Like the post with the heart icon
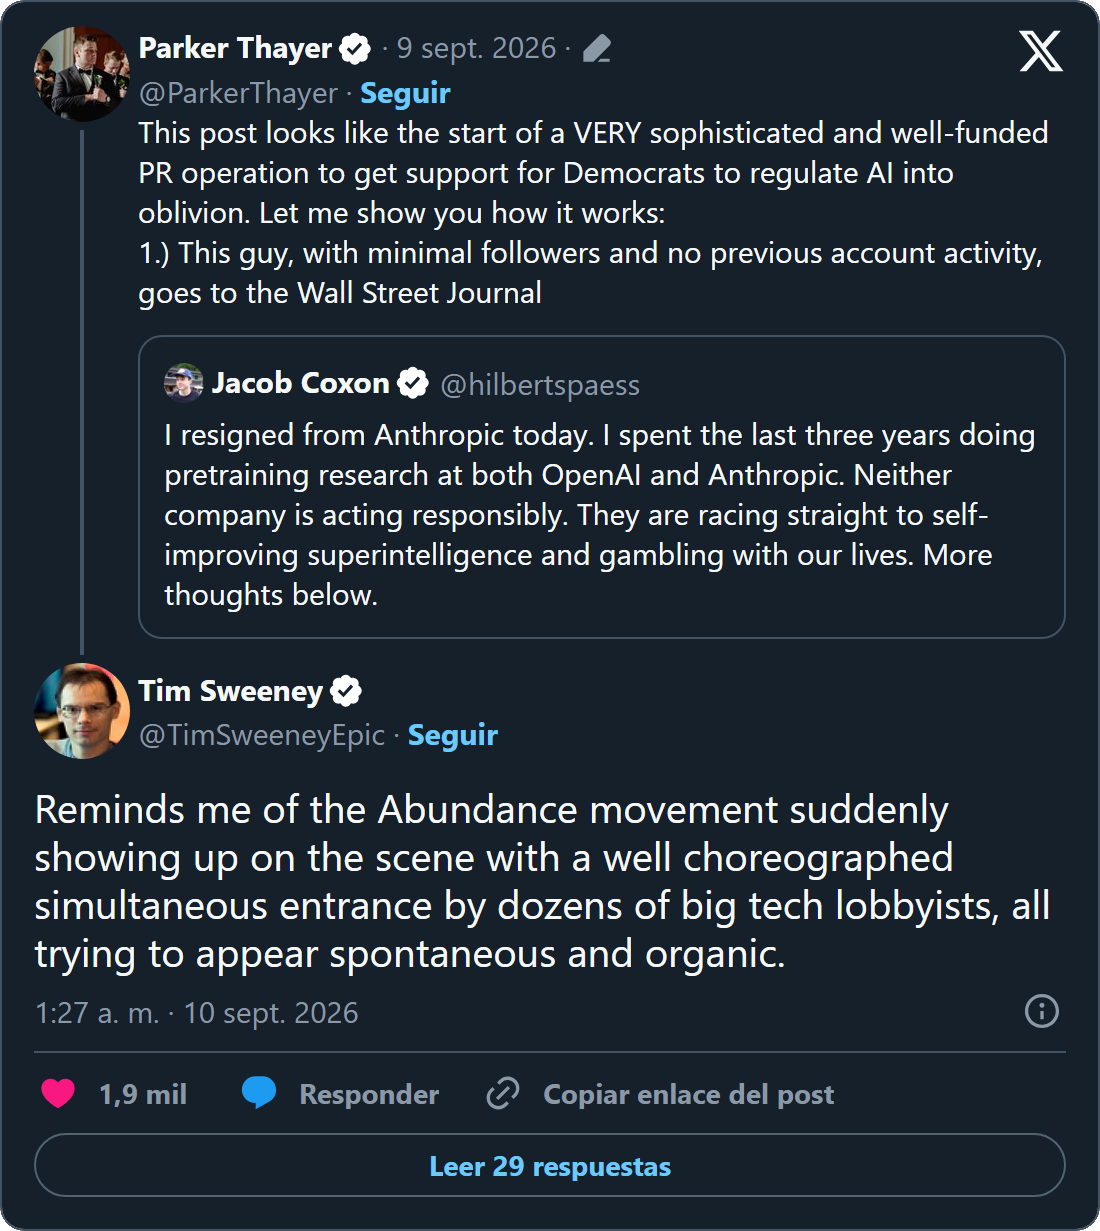 pos(58,1094)
